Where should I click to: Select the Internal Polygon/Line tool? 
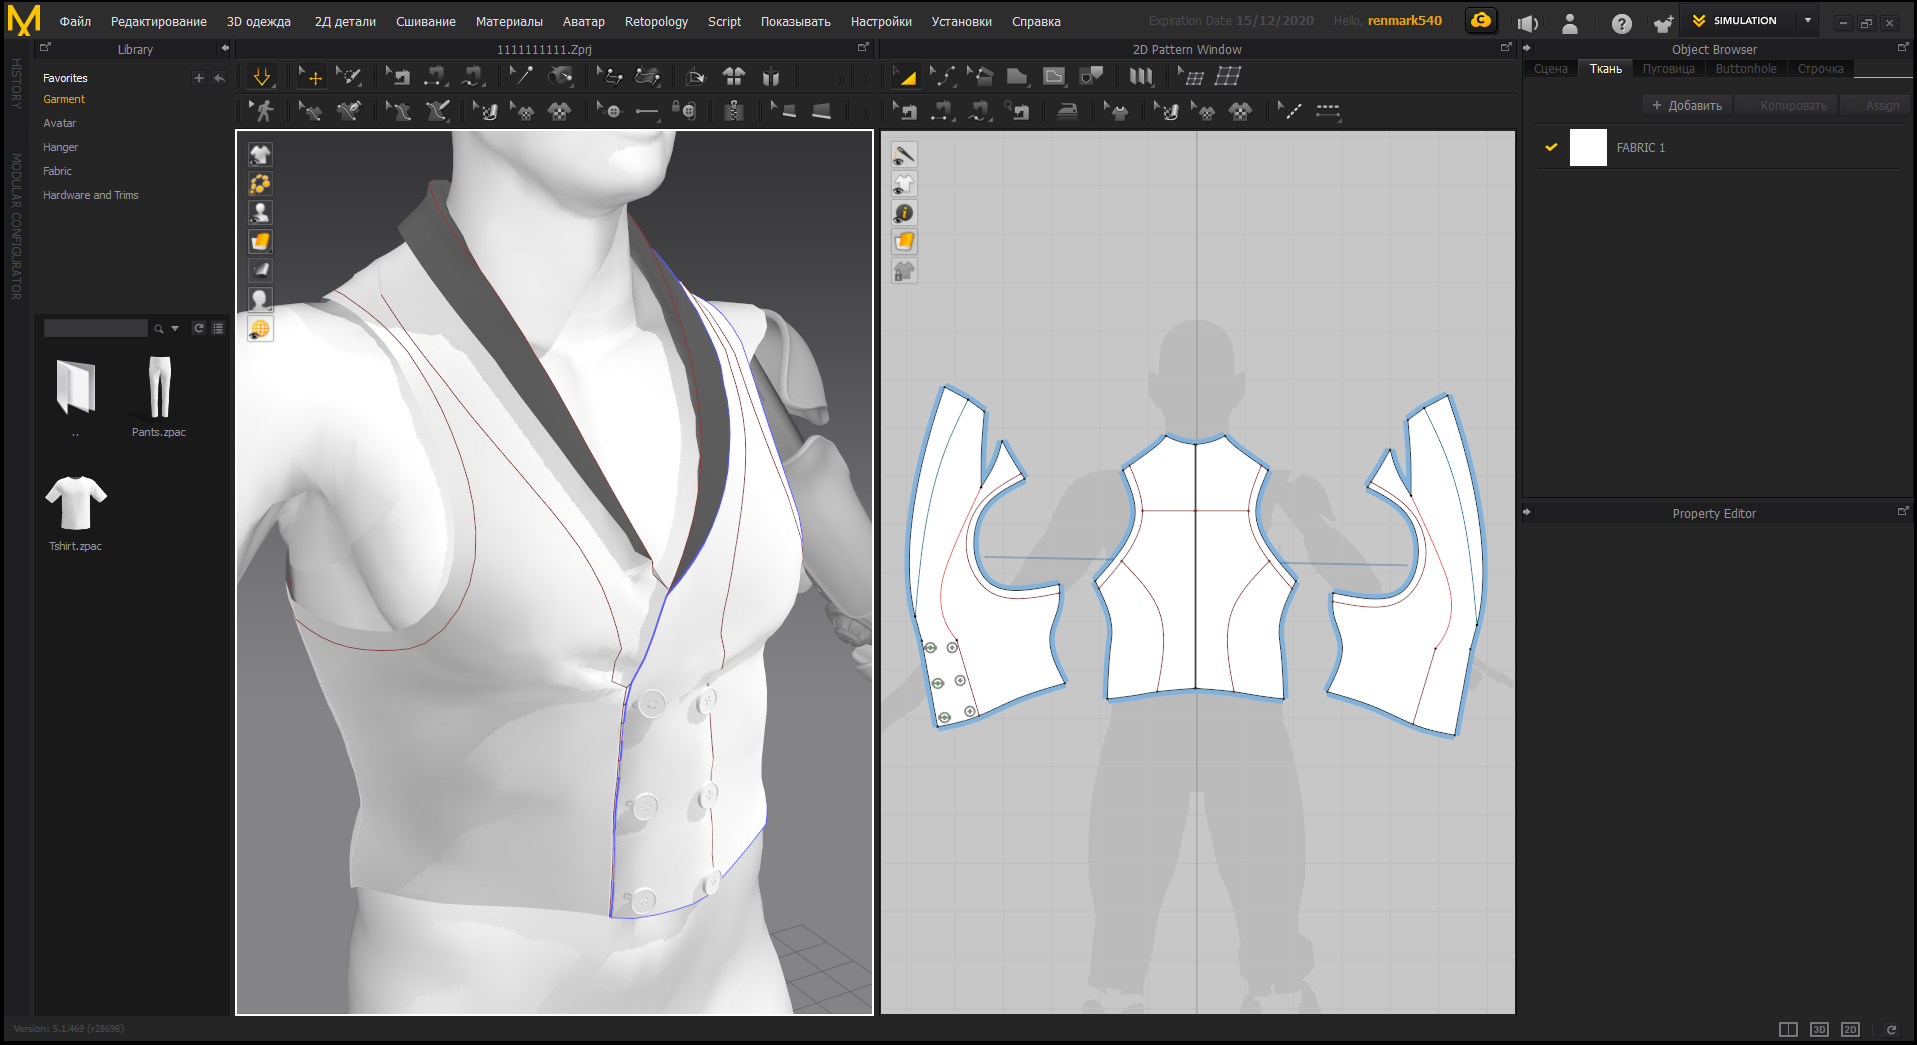coord(1054,77)
